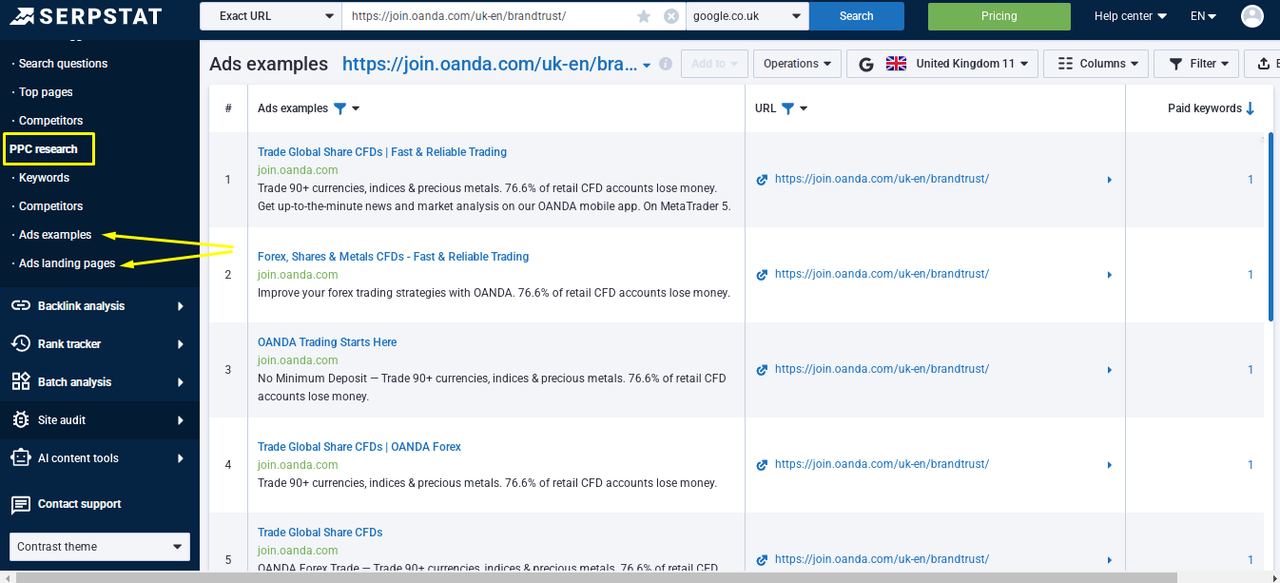Open the google.co.uk database dropdown
The image size is (1280, 583).
tap(747, 16)
